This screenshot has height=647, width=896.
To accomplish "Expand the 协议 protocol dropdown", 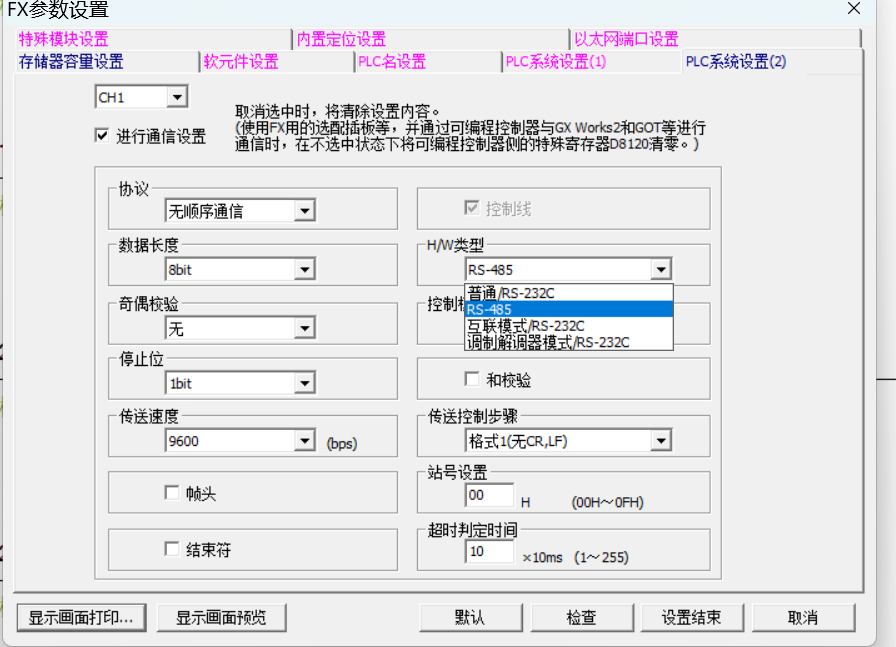I will tap(305, 211).
